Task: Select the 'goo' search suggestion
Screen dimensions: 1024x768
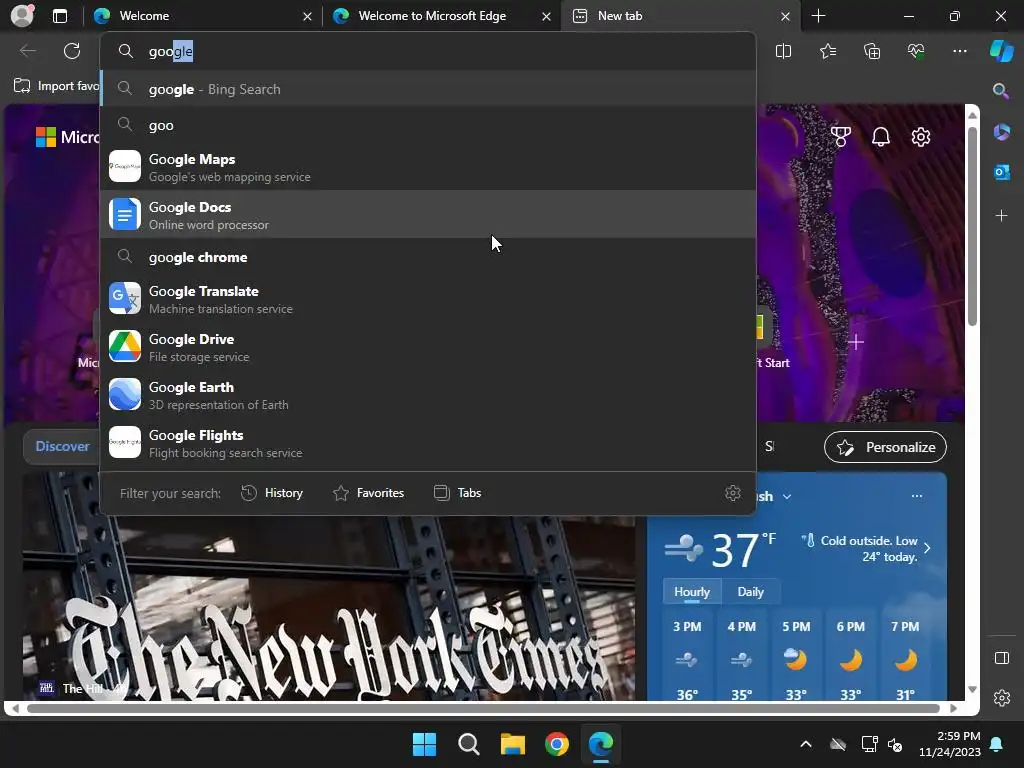Action: coord(428,125)
